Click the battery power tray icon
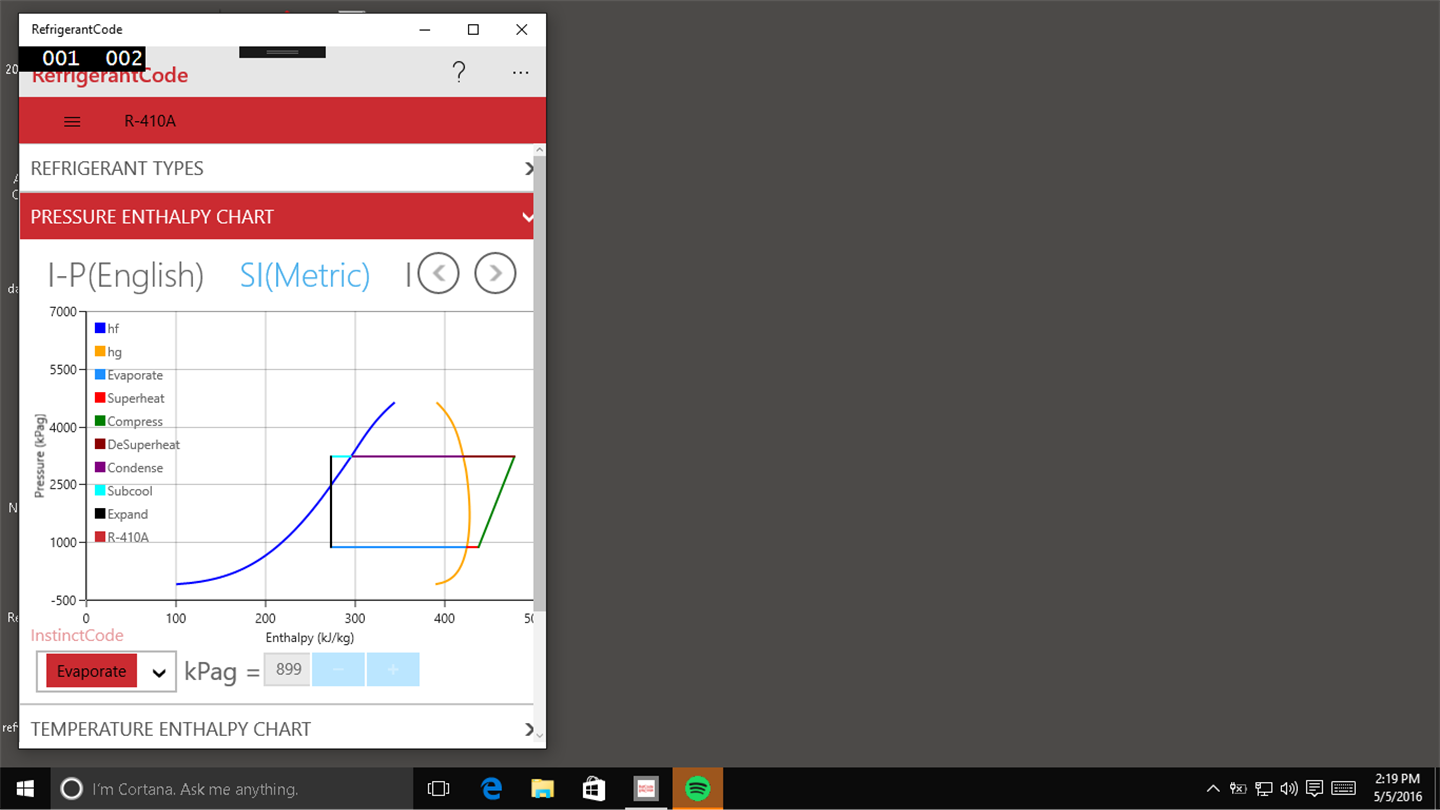Image resolution: width=1440 pixels, height=810 pixels. click(x=1238, y=789)
